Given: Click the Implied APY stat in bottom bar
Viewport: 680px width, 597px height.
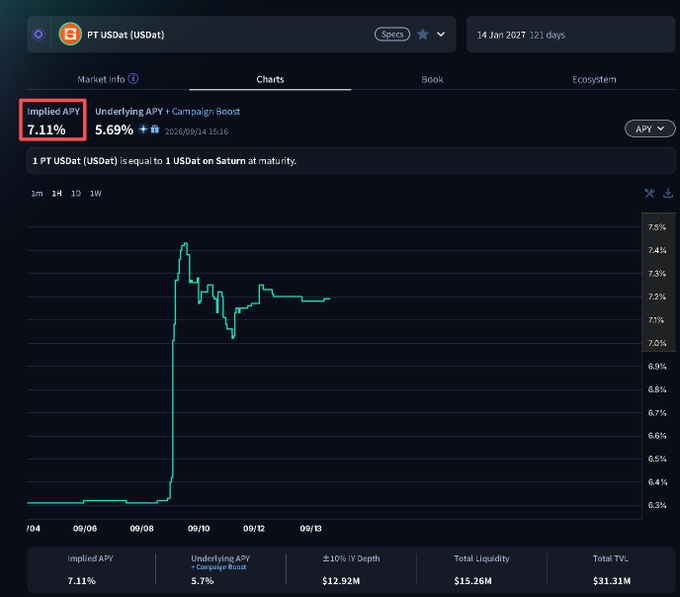Looking at the screenshot, I should point(90,569).
